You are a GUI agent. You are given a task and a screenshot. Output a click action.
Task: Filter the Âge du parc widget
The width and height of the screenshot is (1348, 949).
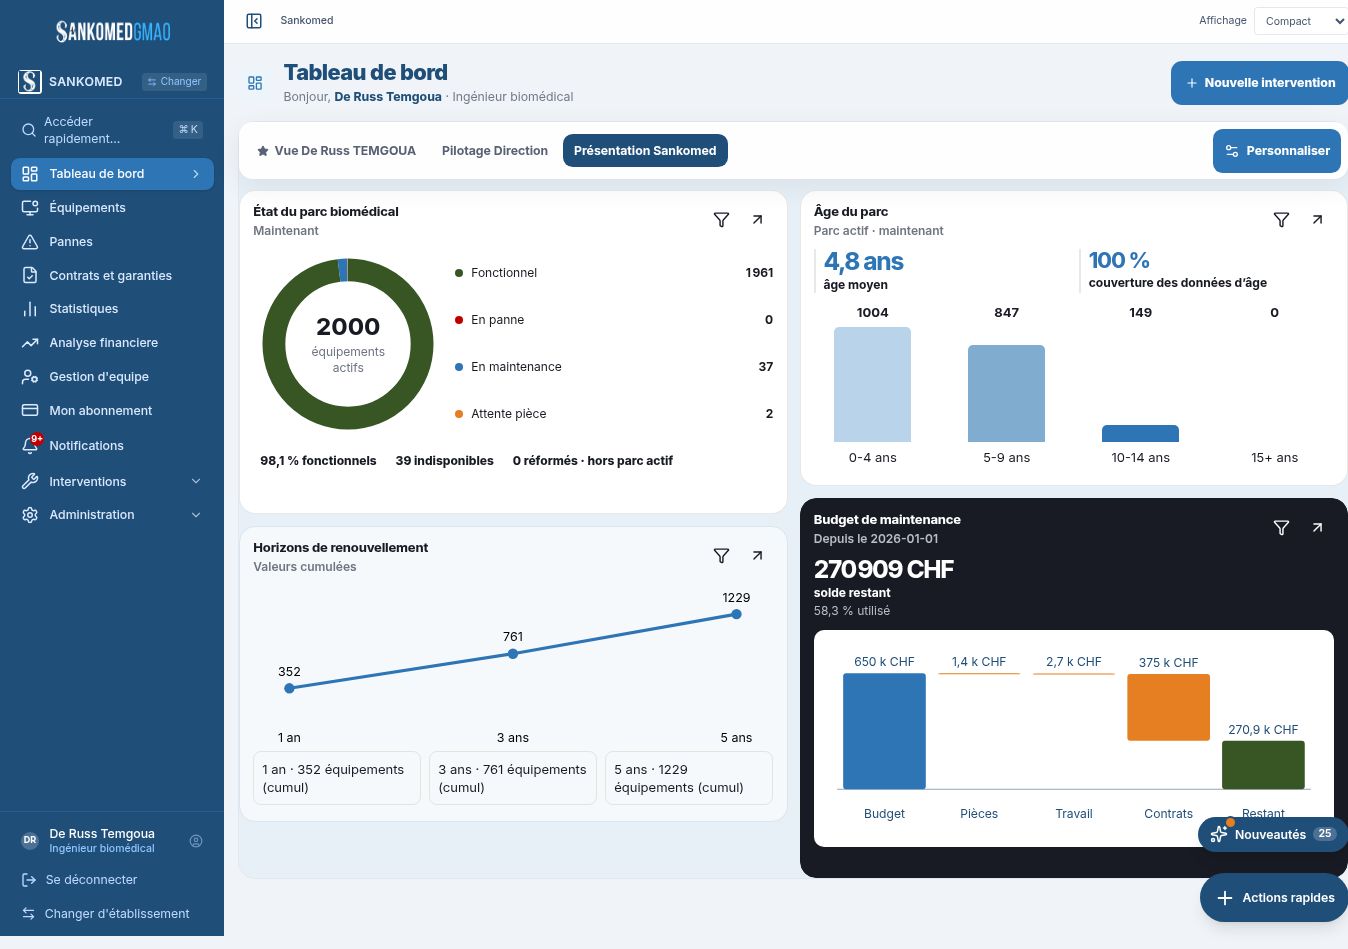click(1281, 220)
